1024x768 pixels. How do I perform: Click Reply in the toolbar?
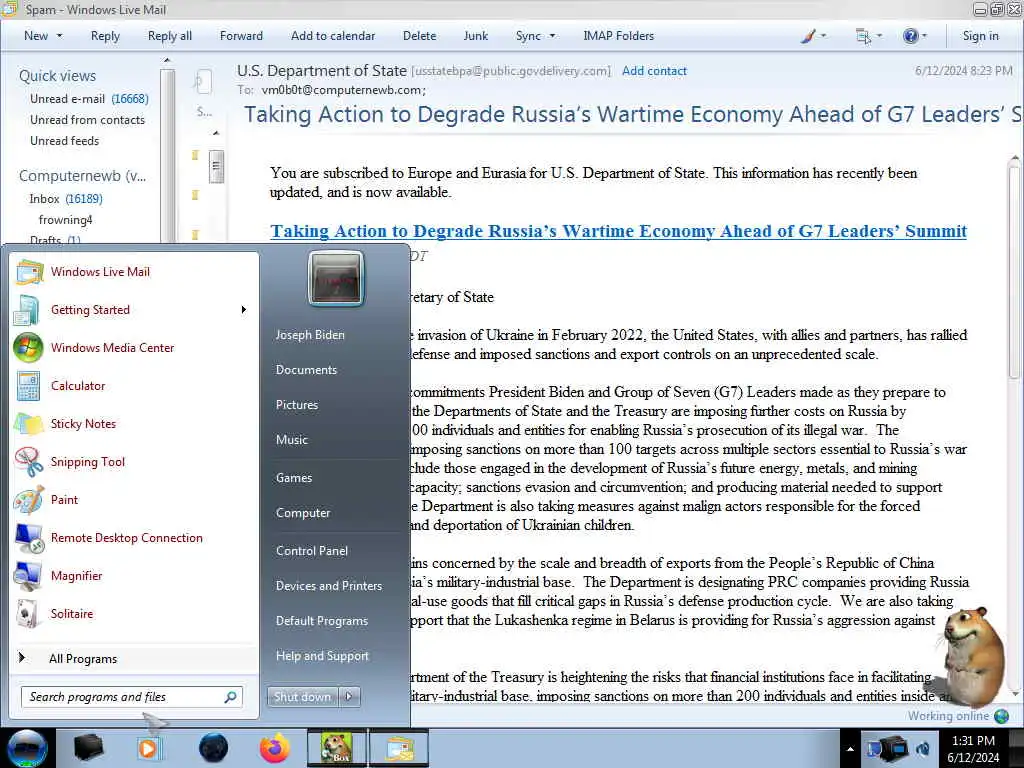(105, 36)
